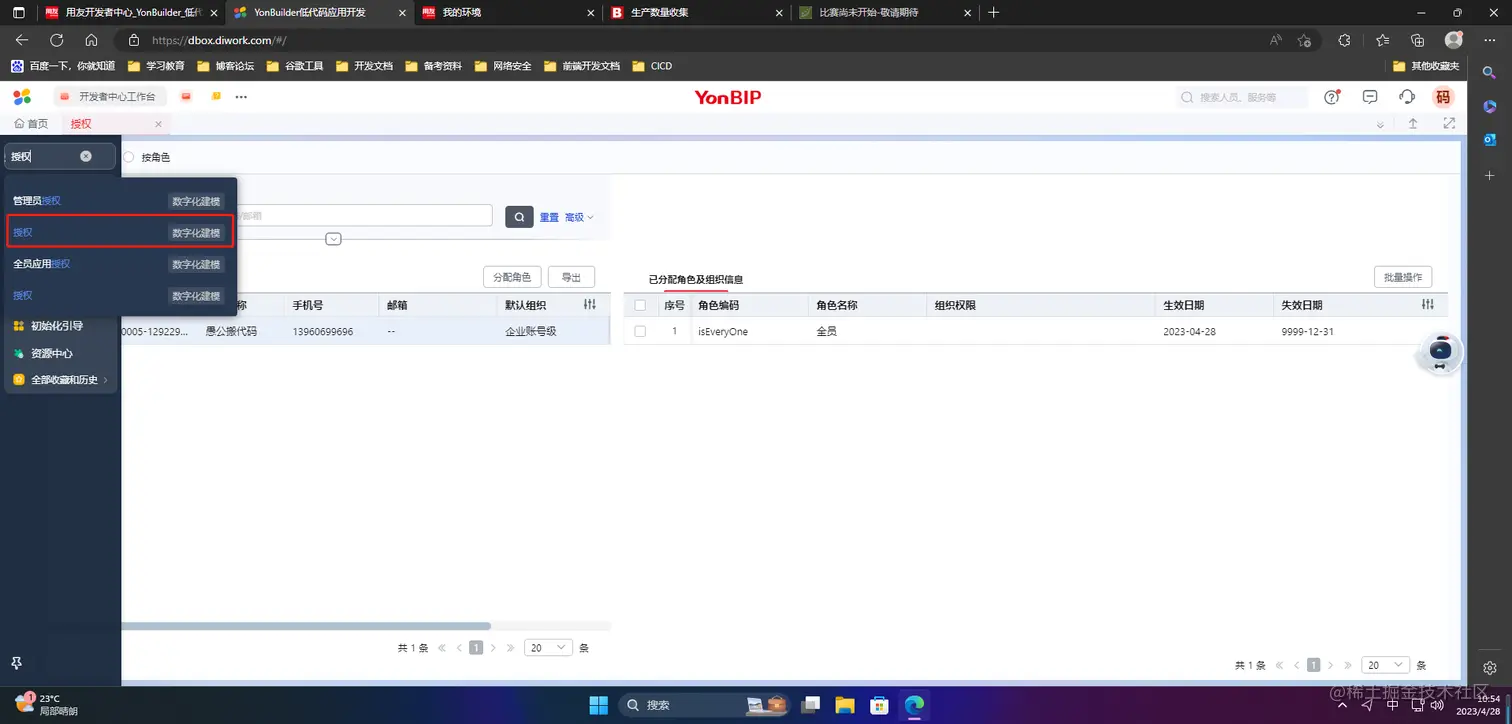This screenshot has width=1512, height=724.
Task: Click the fullscreen expand icon near the tab bar
Action: coord(1448,123)
